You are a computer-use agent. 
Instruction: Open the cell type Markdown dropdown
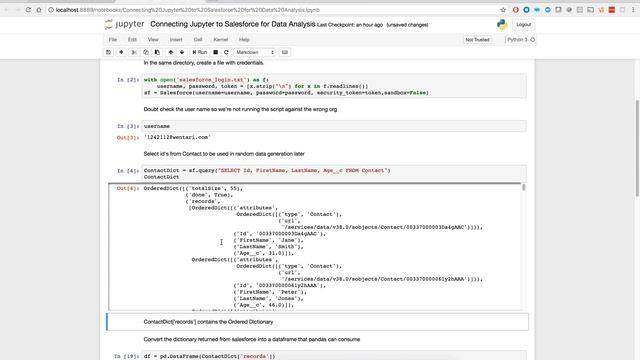(255, 52)
